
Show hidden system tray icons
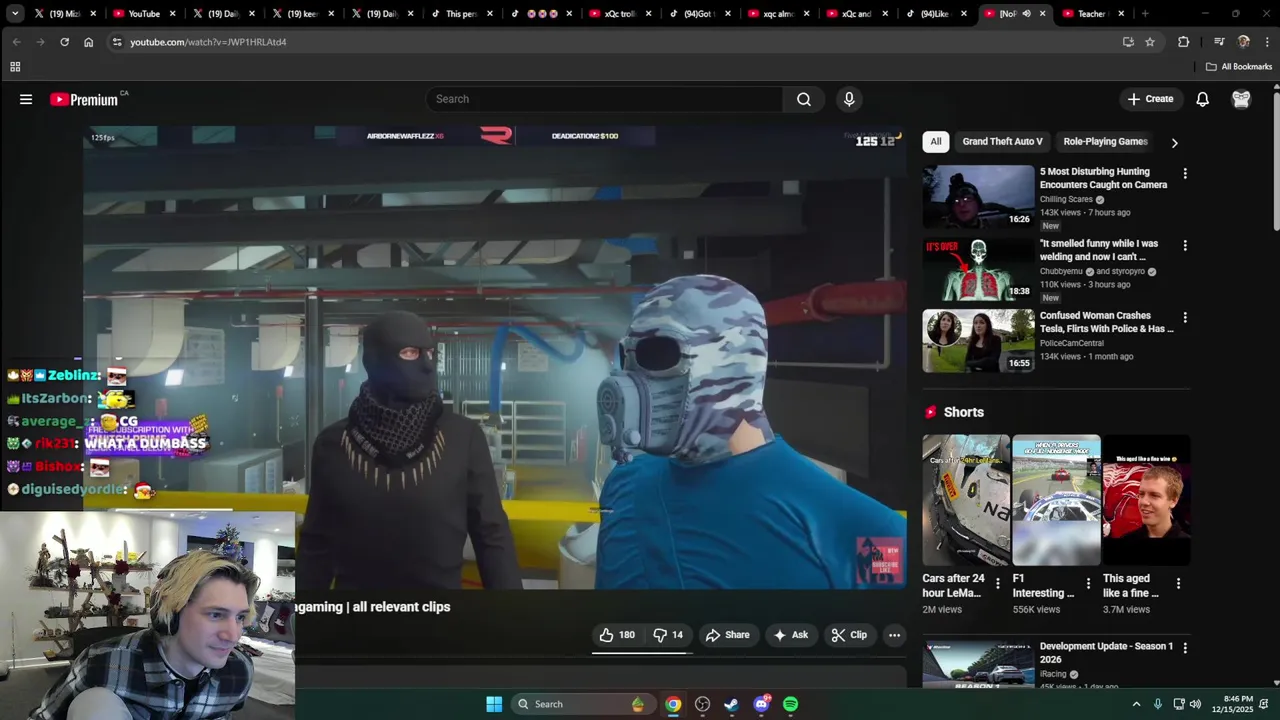point(1136,704)
